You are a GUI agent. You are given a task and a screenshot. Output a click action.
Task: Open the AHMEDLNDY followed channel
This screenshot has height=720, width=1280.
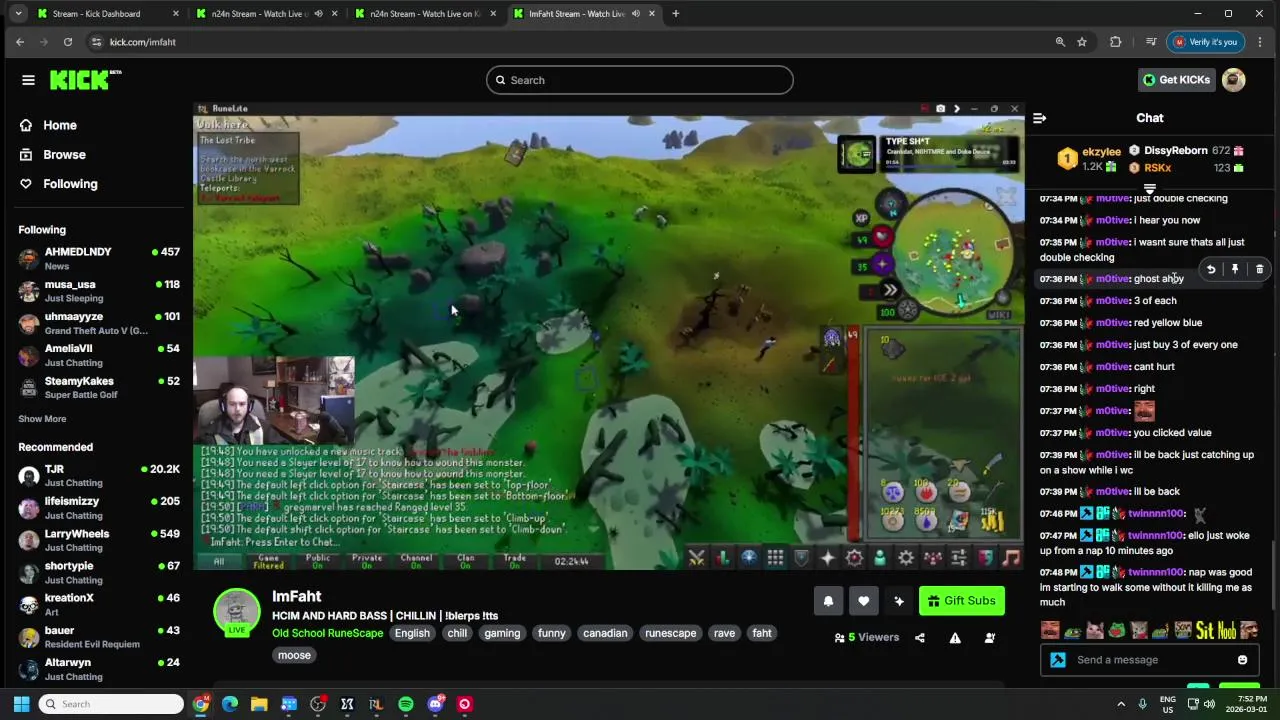click(98, 258)
